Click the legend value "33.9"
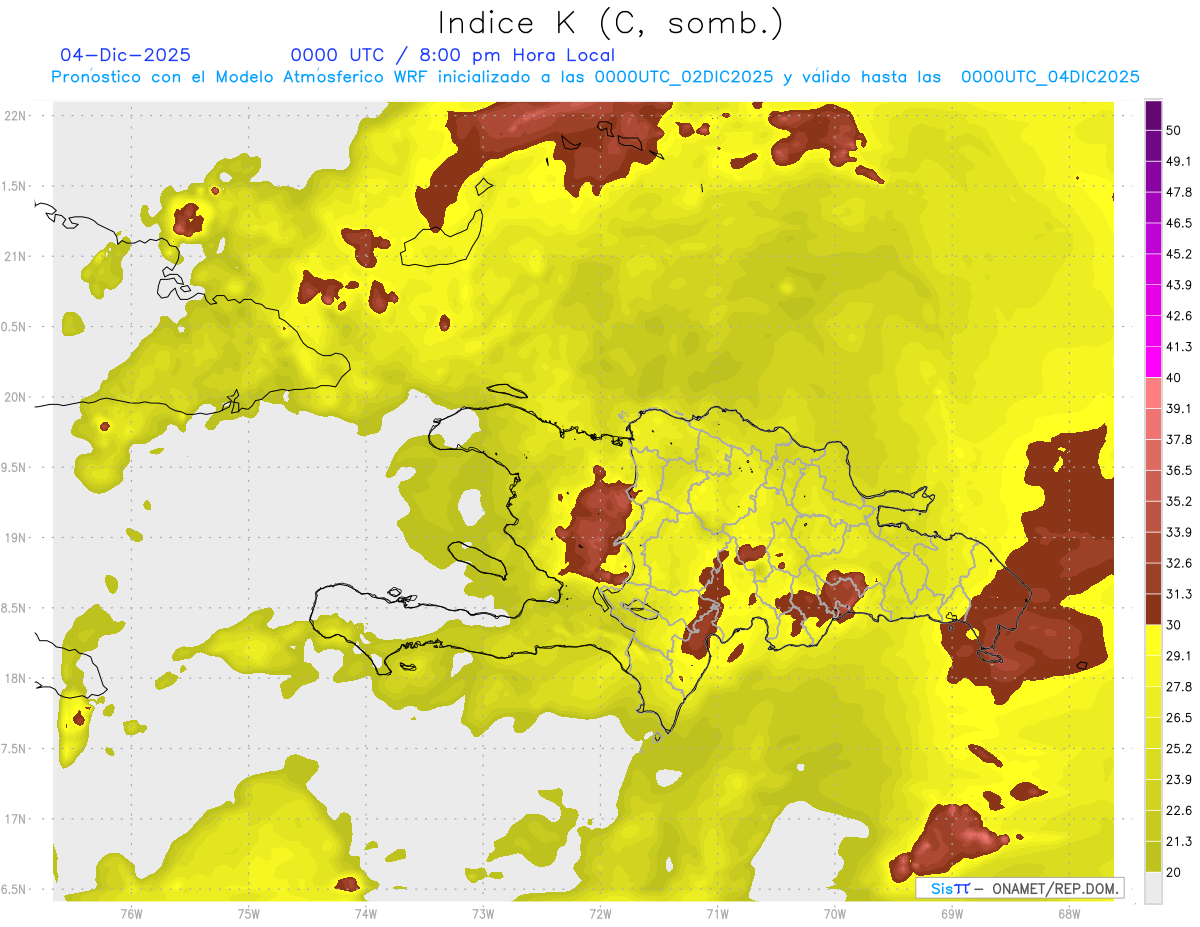The width and height of the screenshot is (1200, 927). point(1179,532)
